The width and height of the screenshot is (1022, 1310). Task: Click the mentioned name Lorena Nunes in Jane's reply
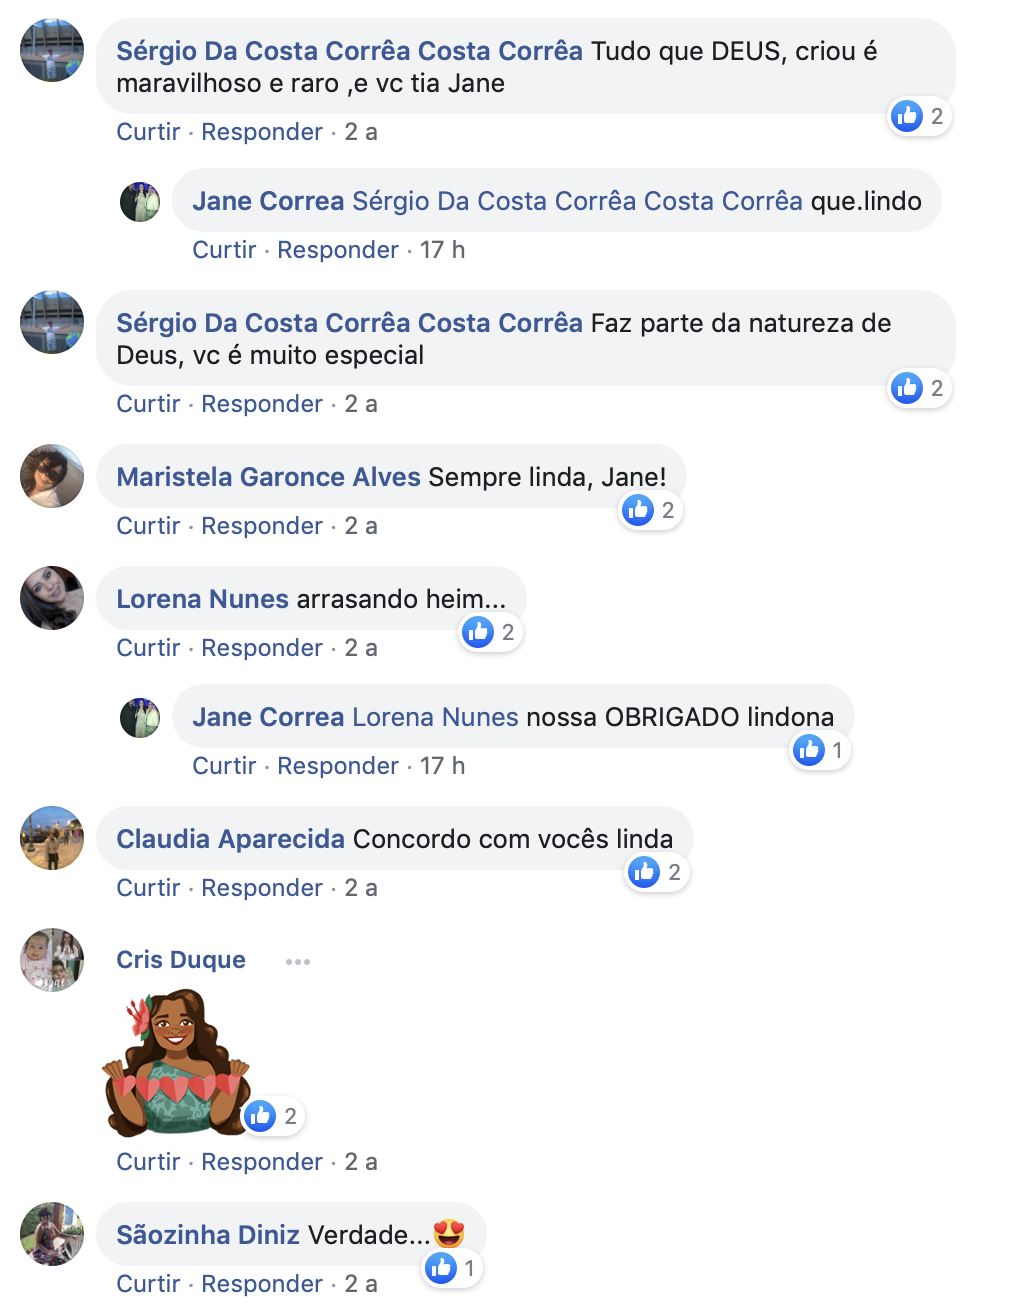click(435, 717)
